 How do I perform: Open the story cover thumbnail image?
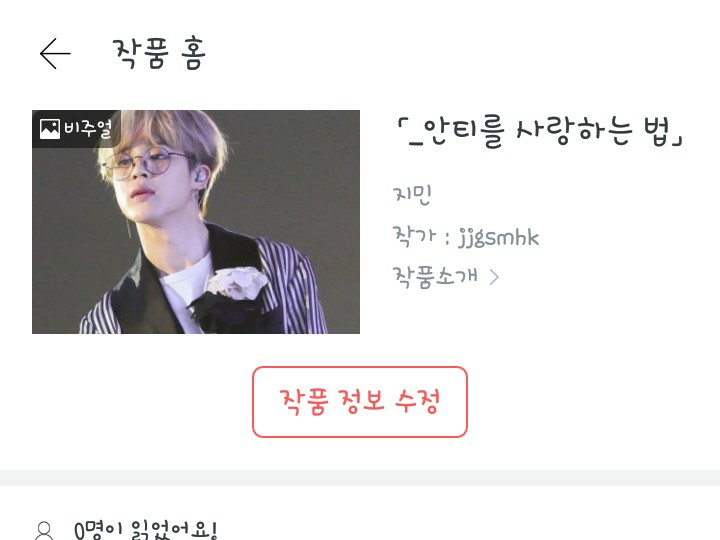click(196, 222)
